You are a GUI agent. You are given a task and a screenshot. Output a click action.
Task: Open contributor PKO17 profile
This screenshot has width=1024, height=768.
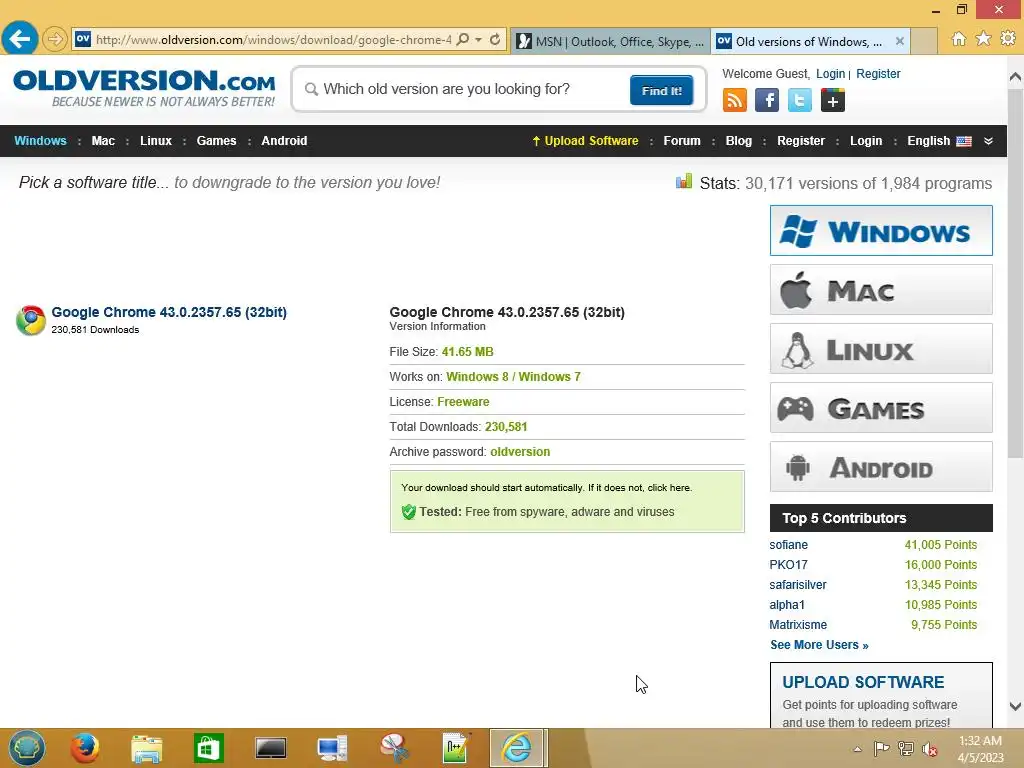[788, 565]
